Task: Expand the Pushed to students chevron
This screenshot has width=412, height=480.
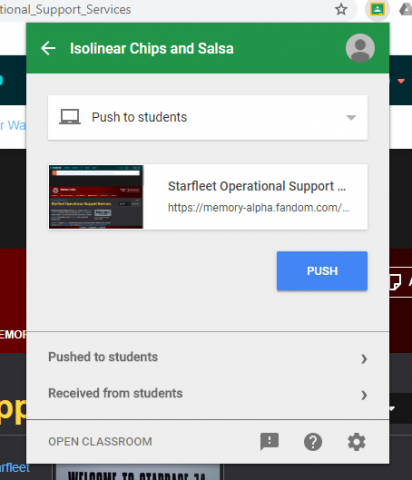Action: pyautogui.click(x=364, y=359)
